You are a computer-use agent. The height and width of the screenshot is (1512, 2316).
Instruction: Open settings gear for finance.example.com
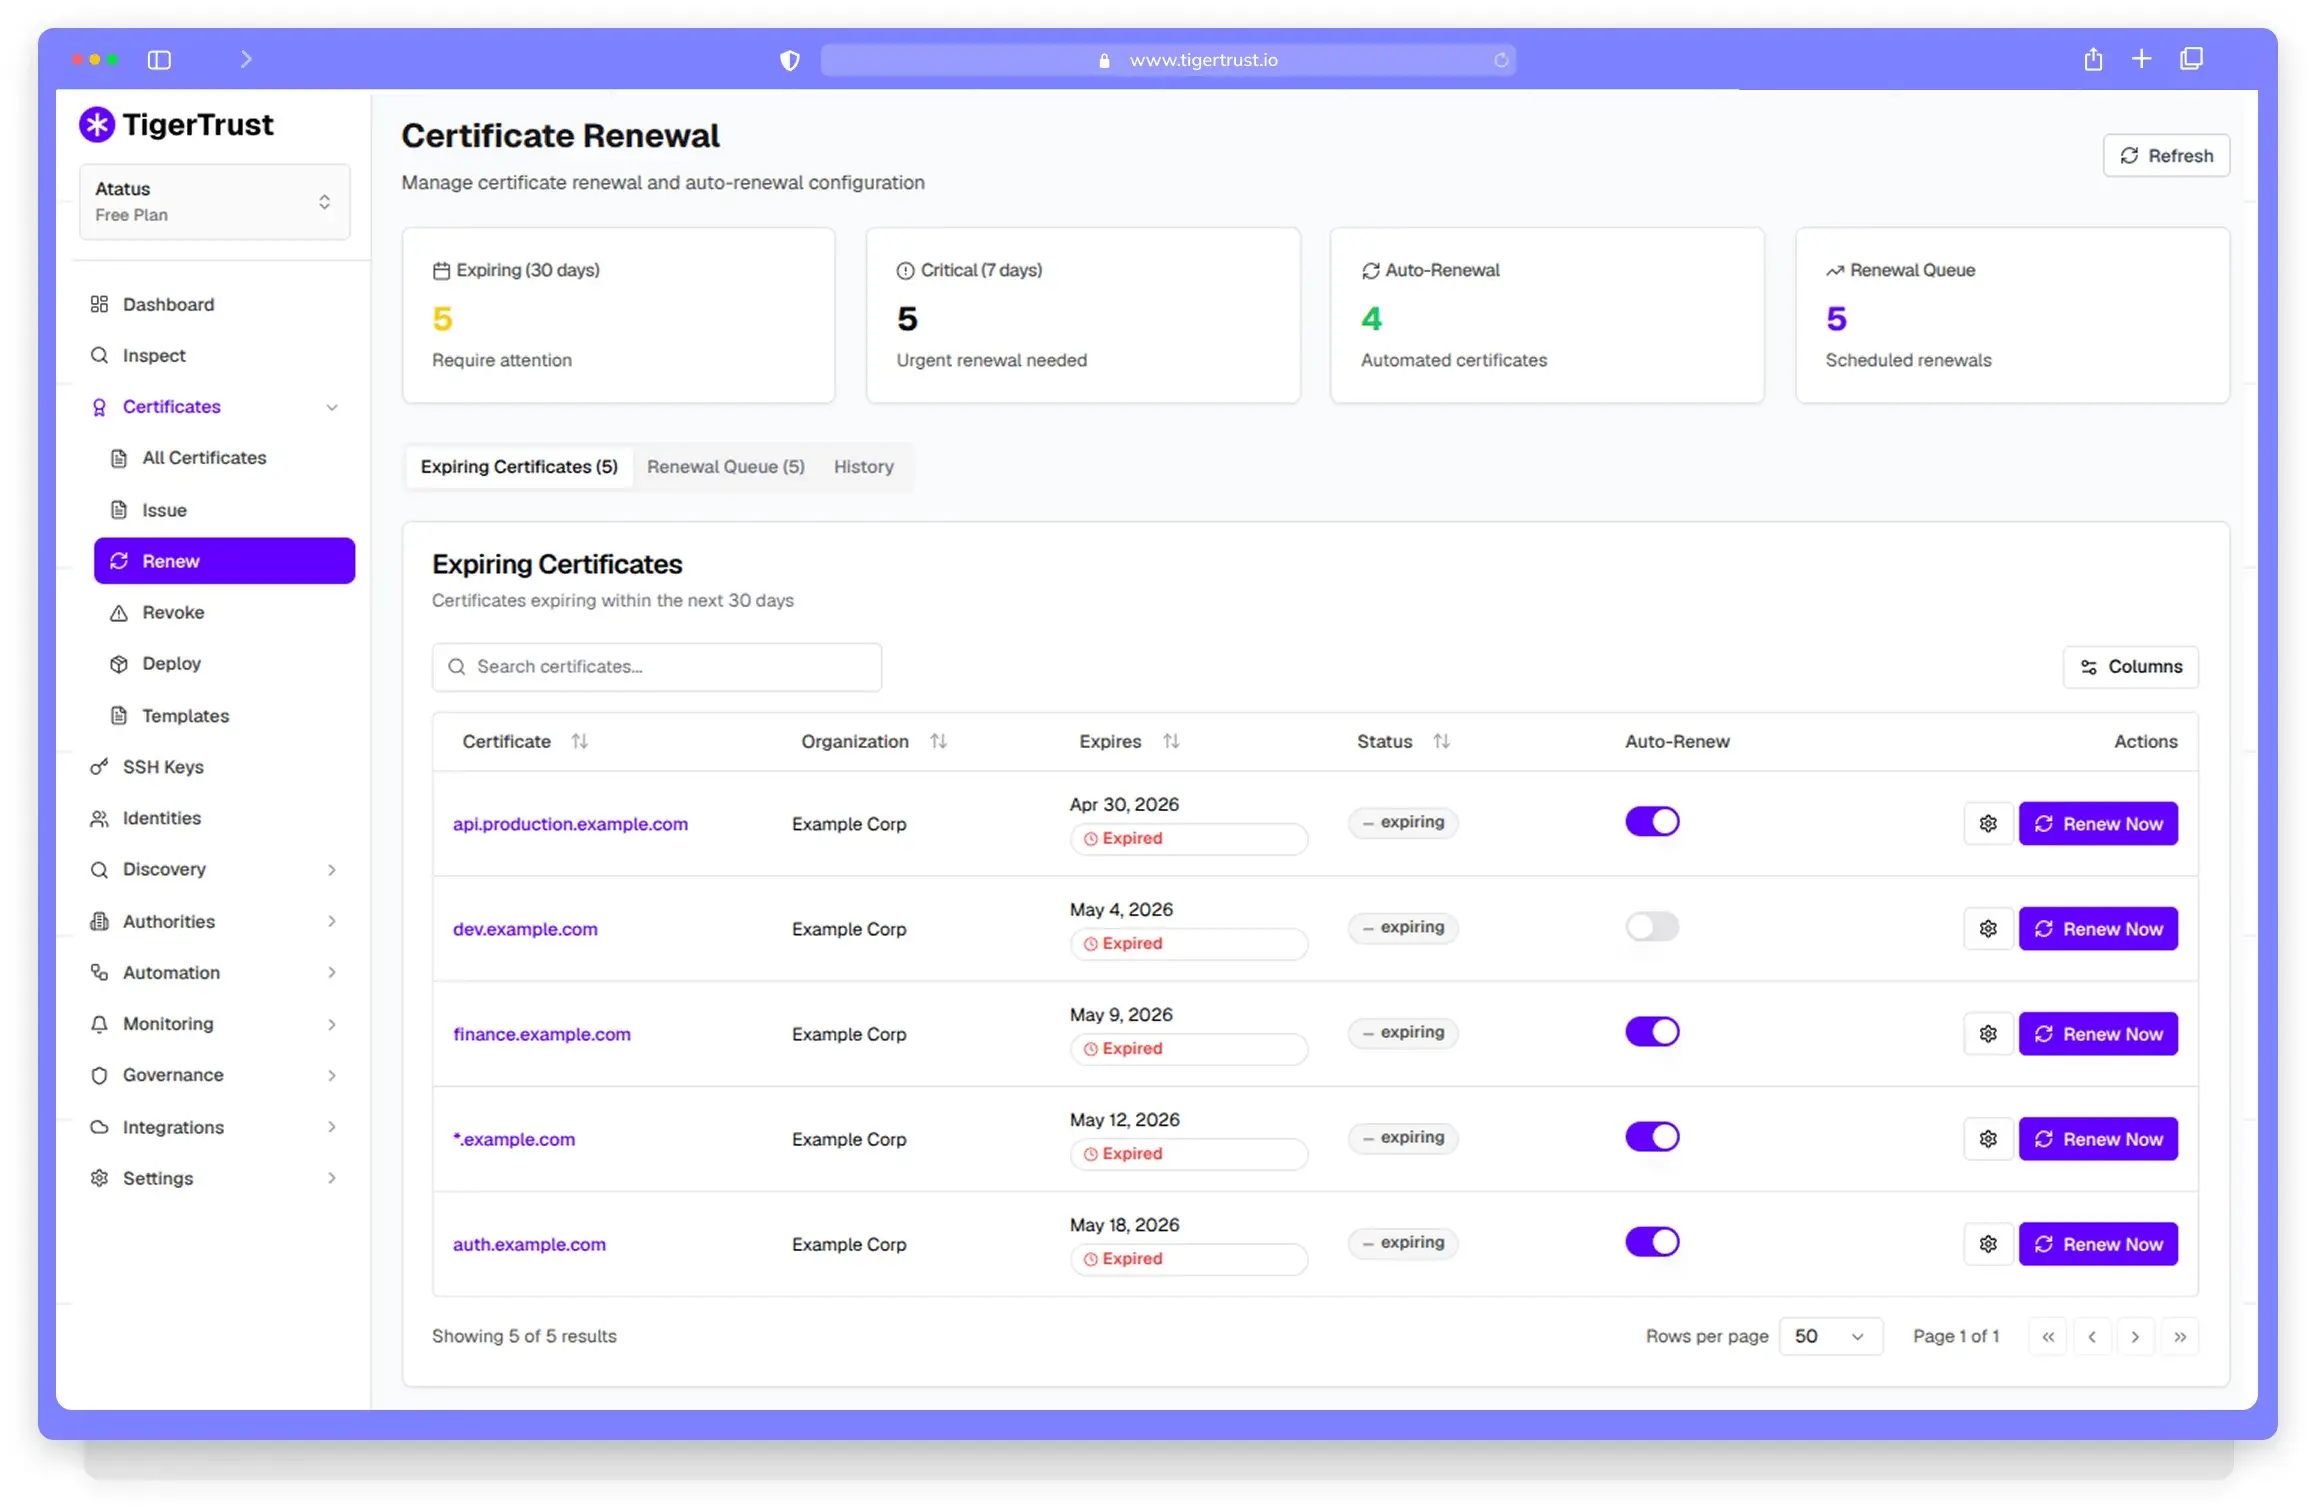(1988, 1033)
